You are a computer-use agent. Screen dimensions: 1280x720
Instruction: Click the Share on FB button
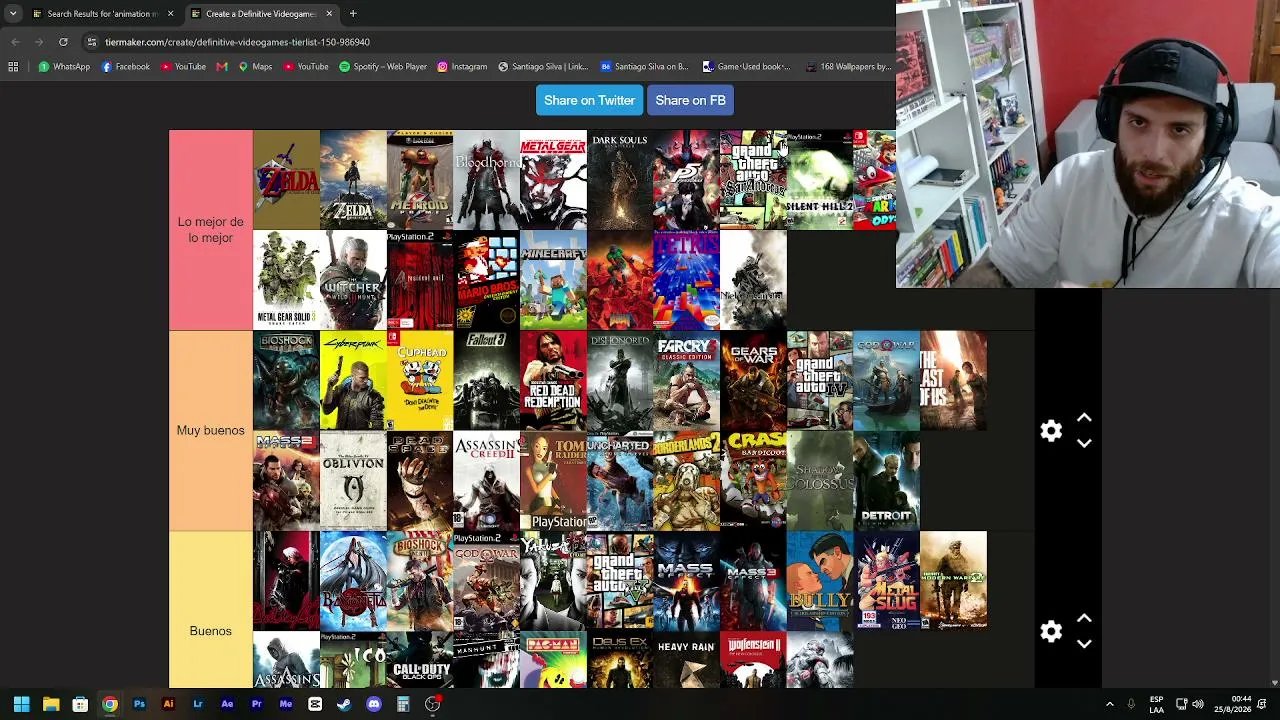[690, 100]
